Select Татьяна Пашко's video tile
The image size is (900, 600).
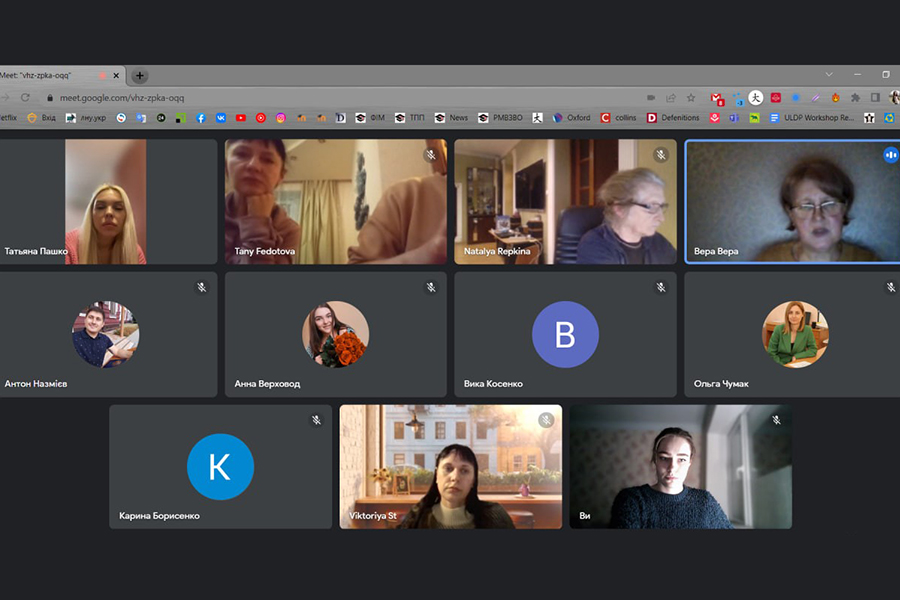(107, 202)
